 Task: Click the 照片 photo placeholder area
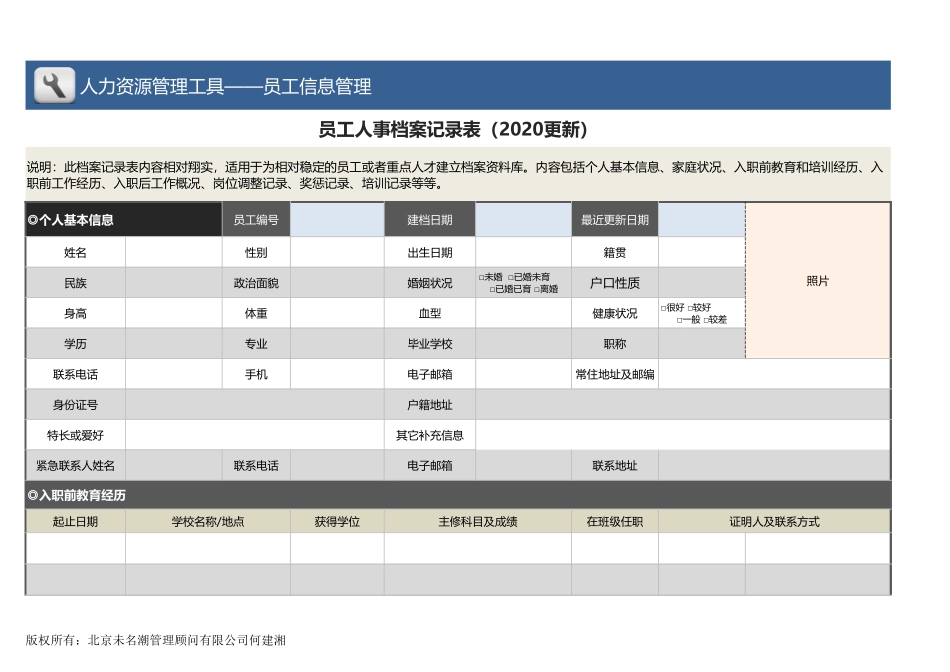(817, 281)
